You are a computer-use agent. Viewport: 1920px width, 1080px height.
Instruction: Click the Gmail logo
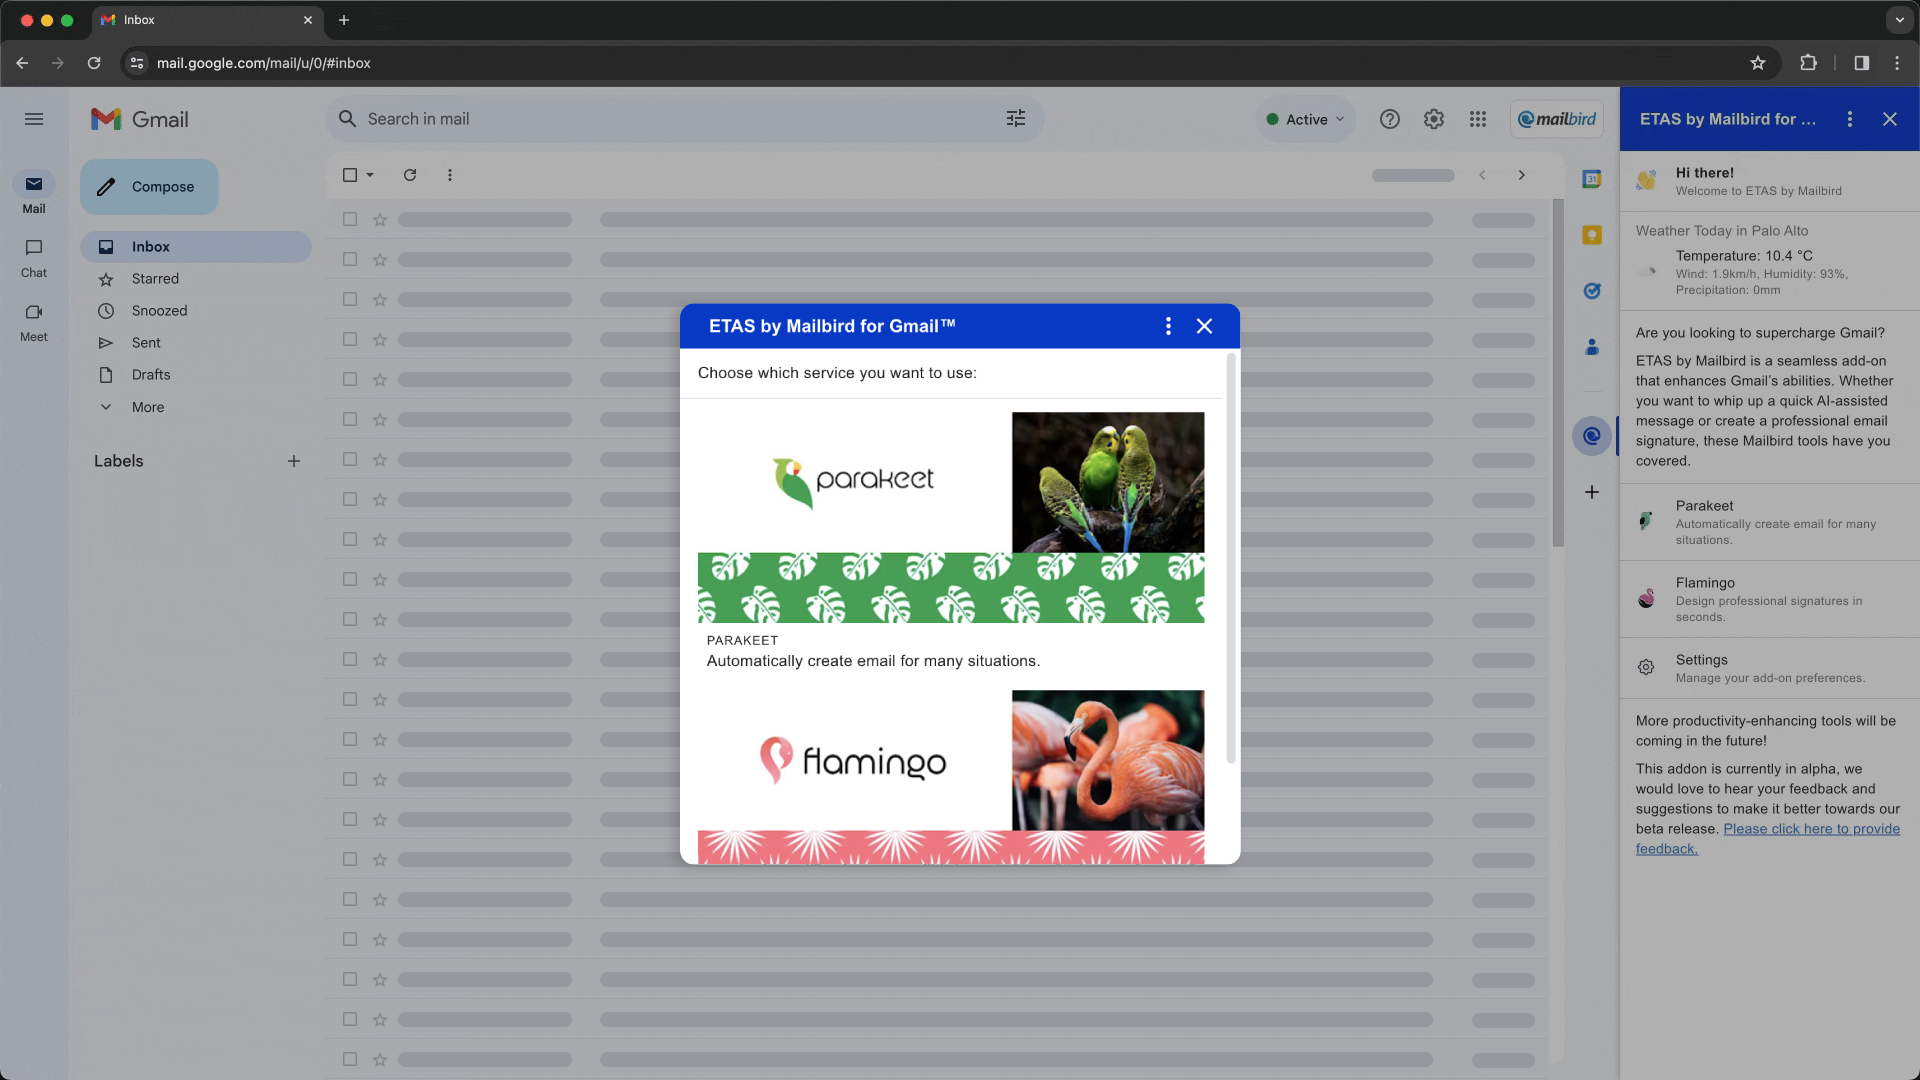140,119
